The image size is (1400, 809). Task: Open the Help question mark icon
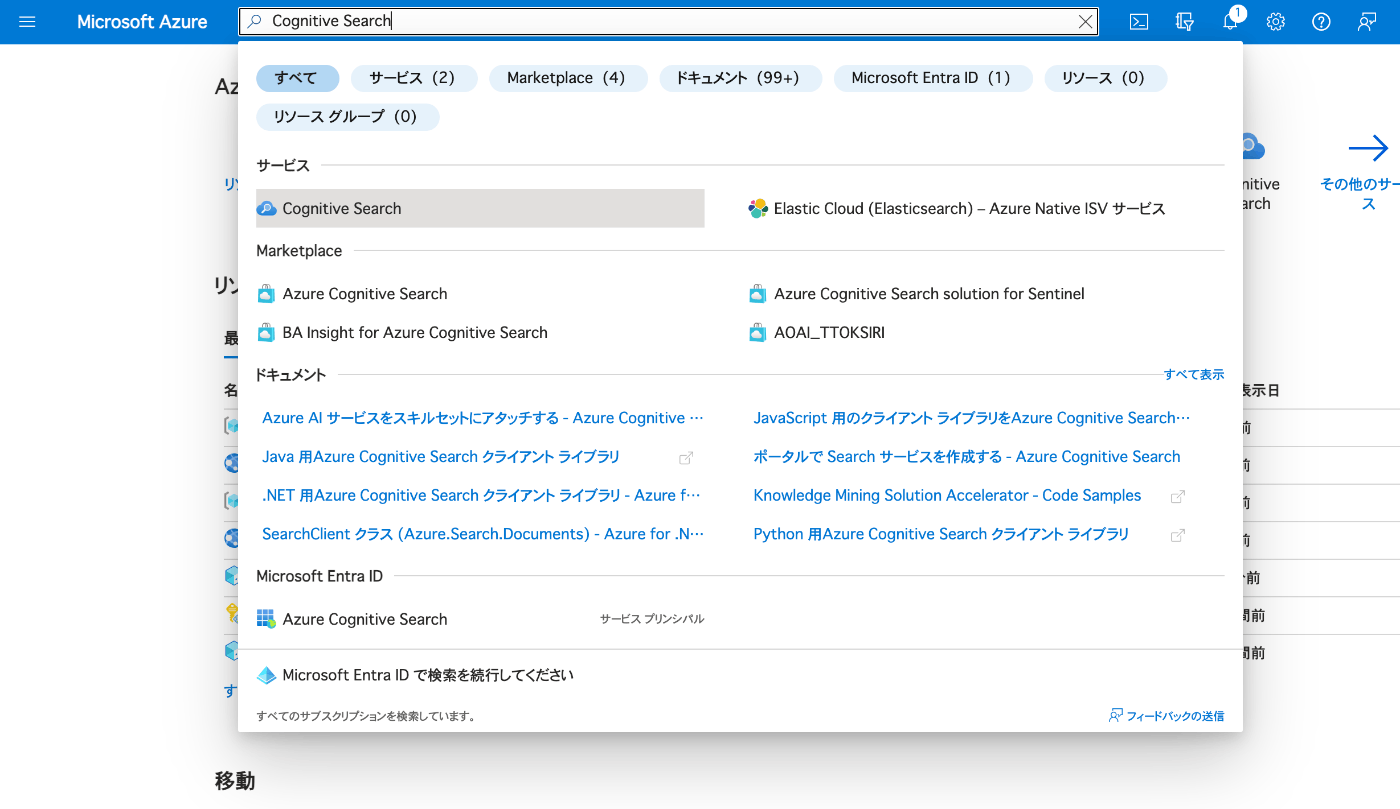pyautogui.click(x=1322, y=21)
